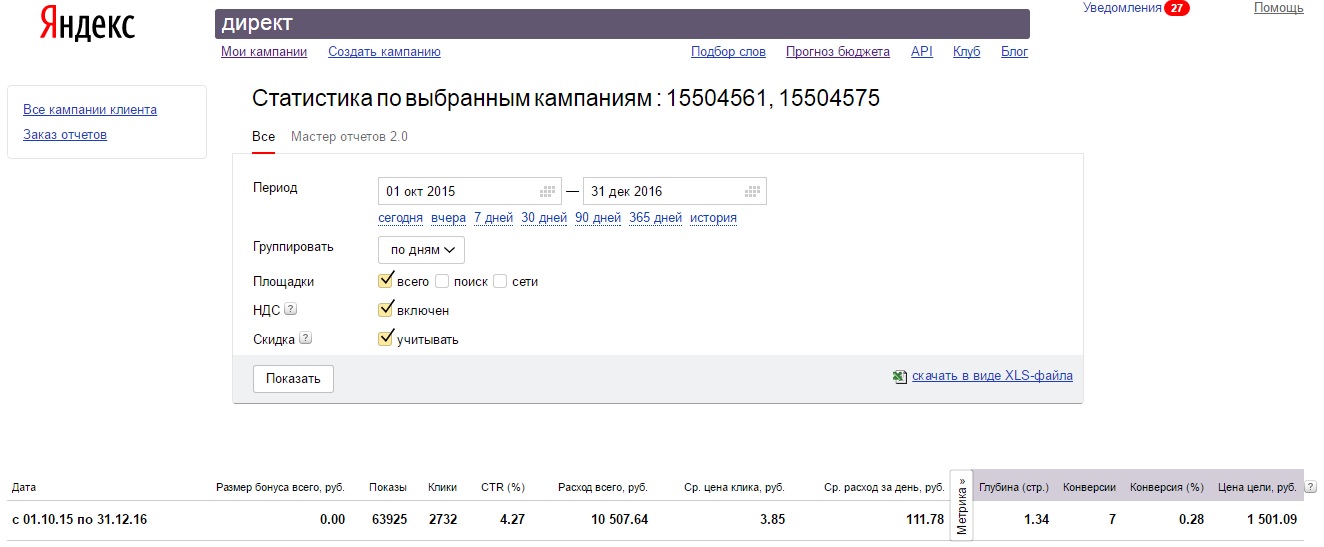Click the Ср. расход за день header

pyautogui.click(x=884, y=488)
